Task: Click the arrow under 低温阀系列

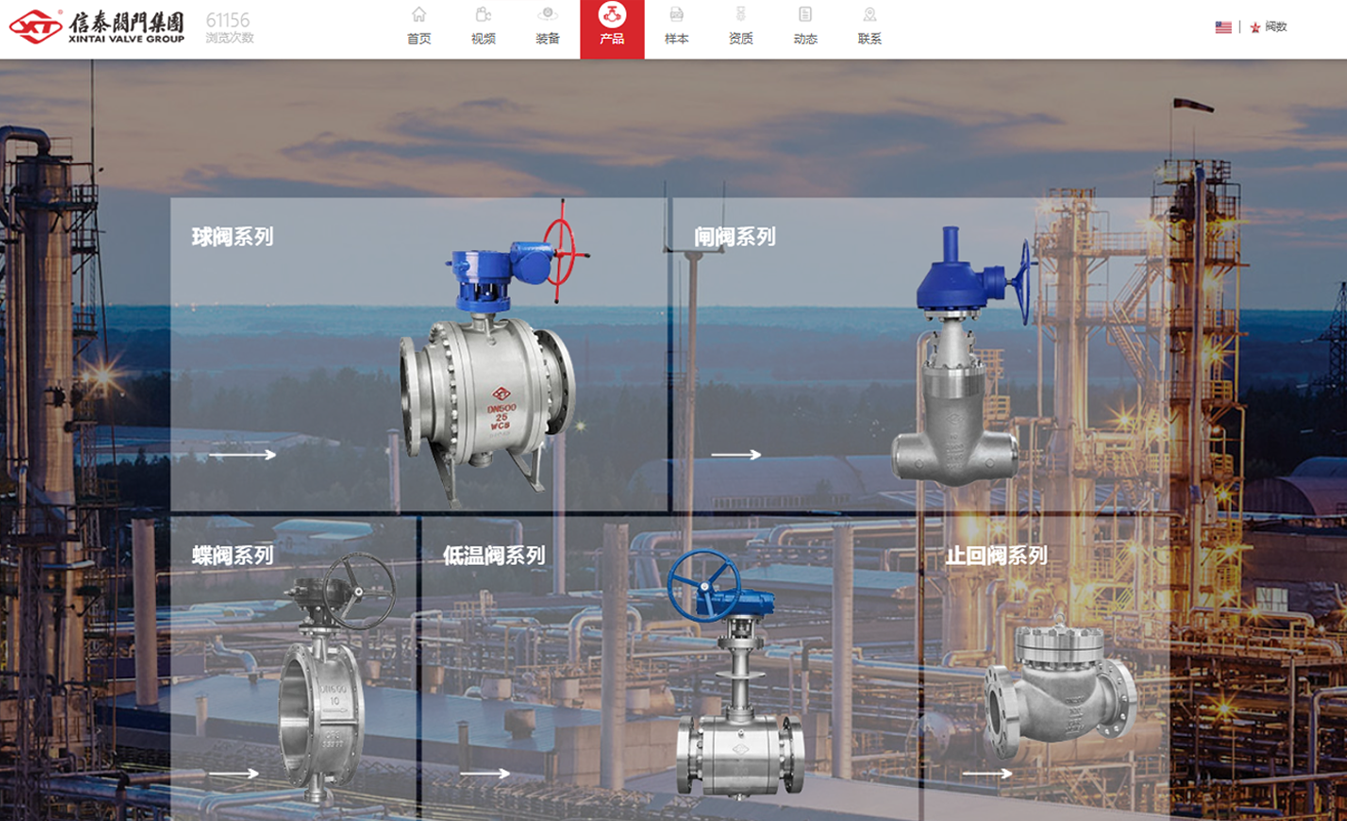Action: (x=485, y=773)
